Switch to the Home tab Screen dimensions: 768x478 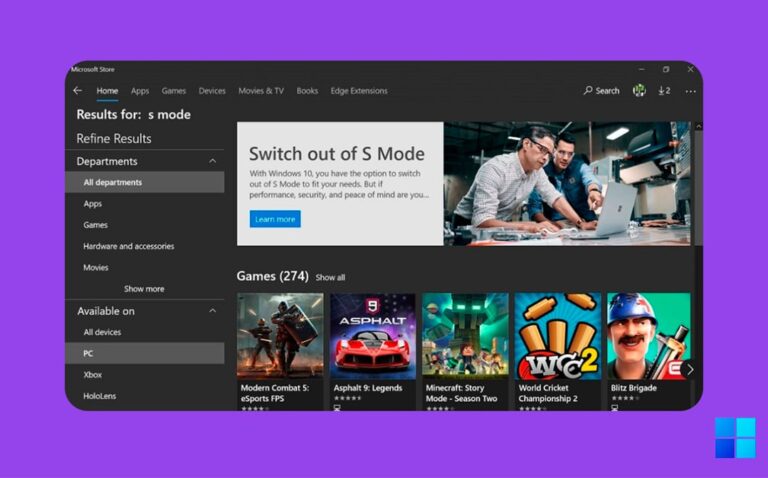coord(107,91)
